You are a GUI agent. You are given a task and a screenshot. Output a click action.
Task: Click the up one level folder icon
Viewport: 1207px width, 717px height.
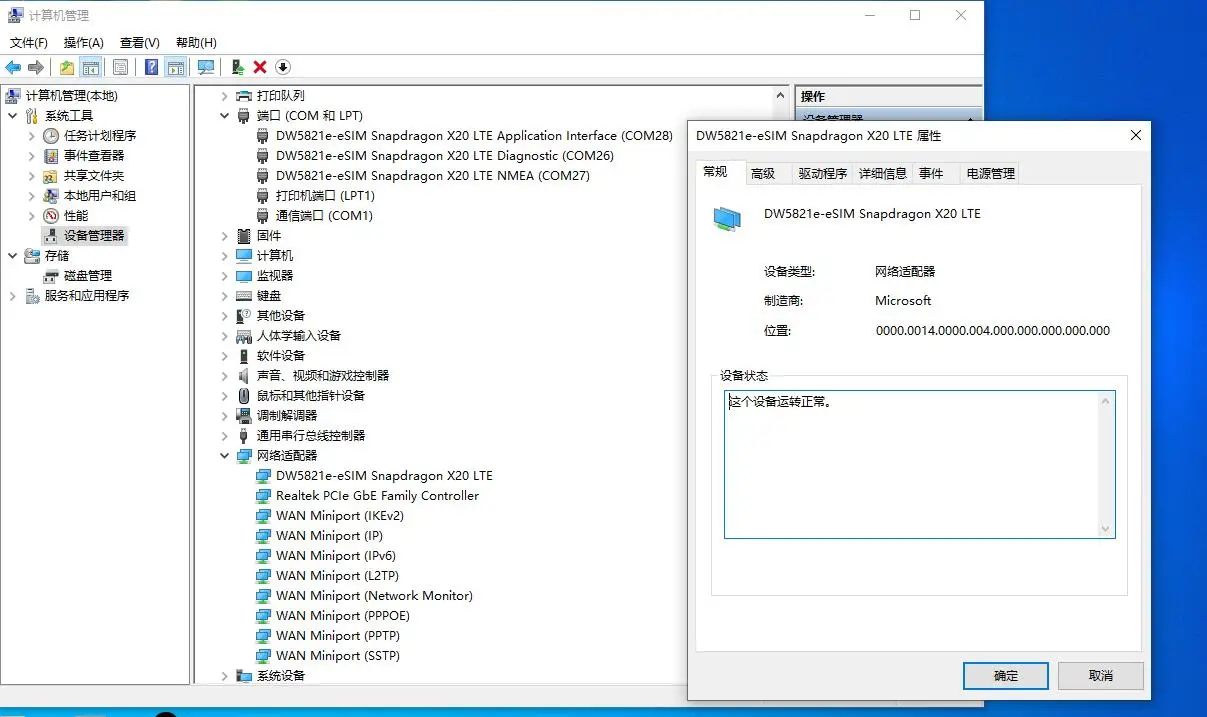[66, 67]
